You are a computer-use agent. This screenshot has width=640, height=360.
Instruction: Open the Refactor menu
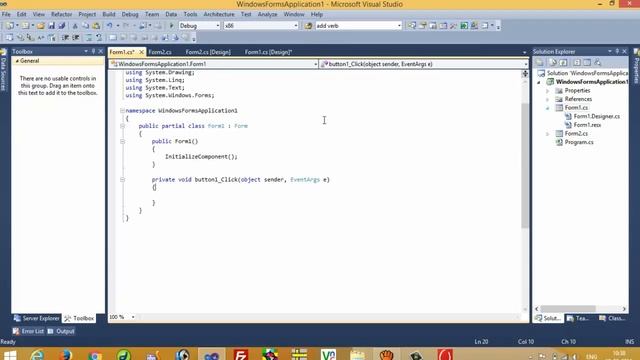(x=61, y=14)
